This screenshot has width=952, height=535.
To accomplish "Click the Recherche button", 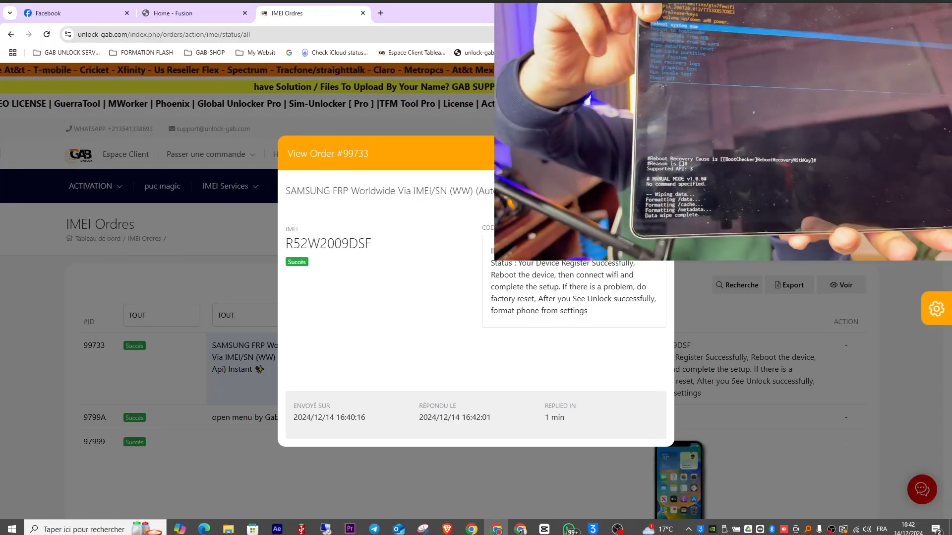I will pos(737,285).
